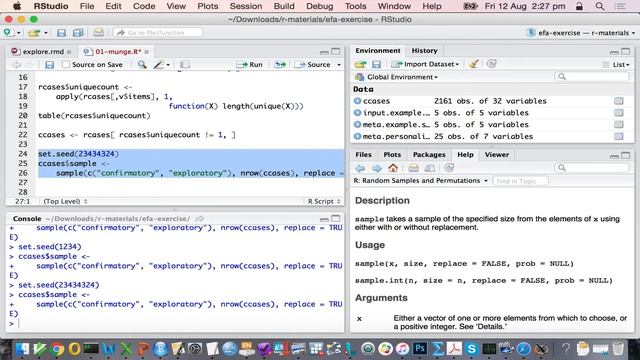The image size is (640, 360).
Task: Re-run previous code region icon
Action: pyautogui.click(x=280, y=64)
